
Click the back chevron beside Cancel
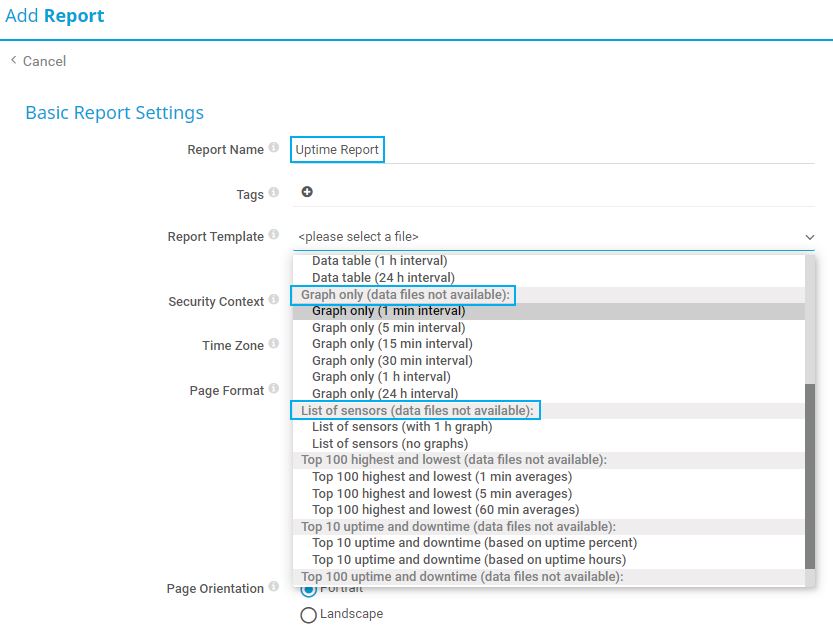[x=14, y=61]
